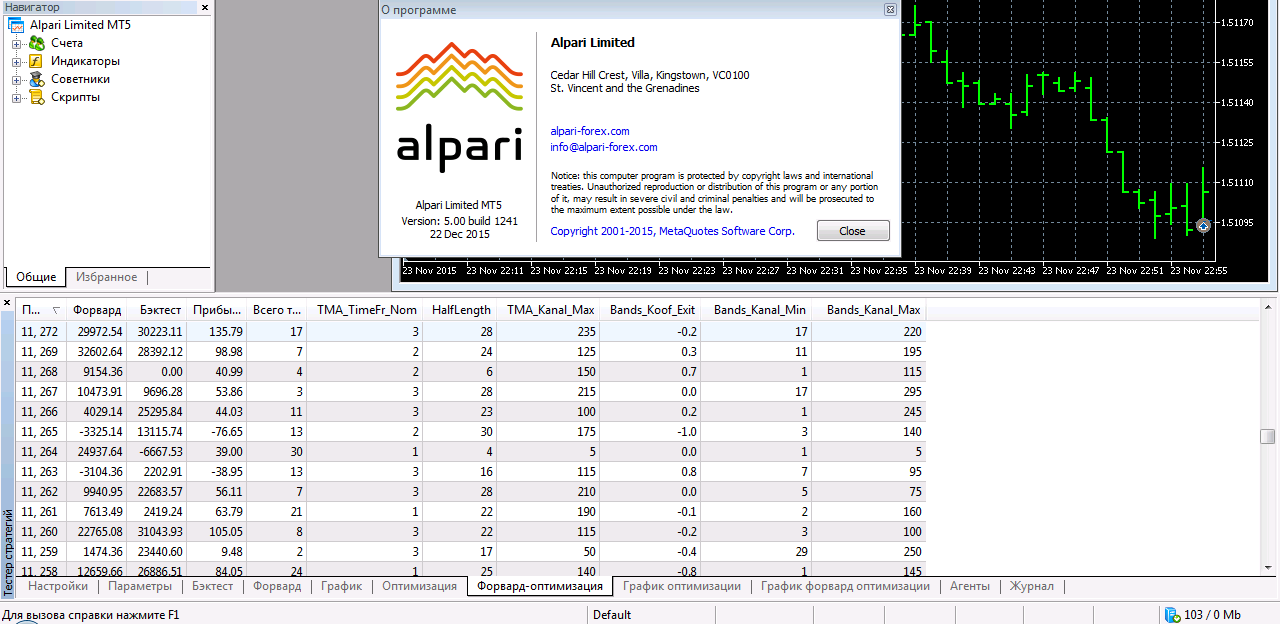Image resolution: width=1280 pixels, height=624 pixels.
Task: Click the Close button in About dialog
Action: click(x=853, y=231)
